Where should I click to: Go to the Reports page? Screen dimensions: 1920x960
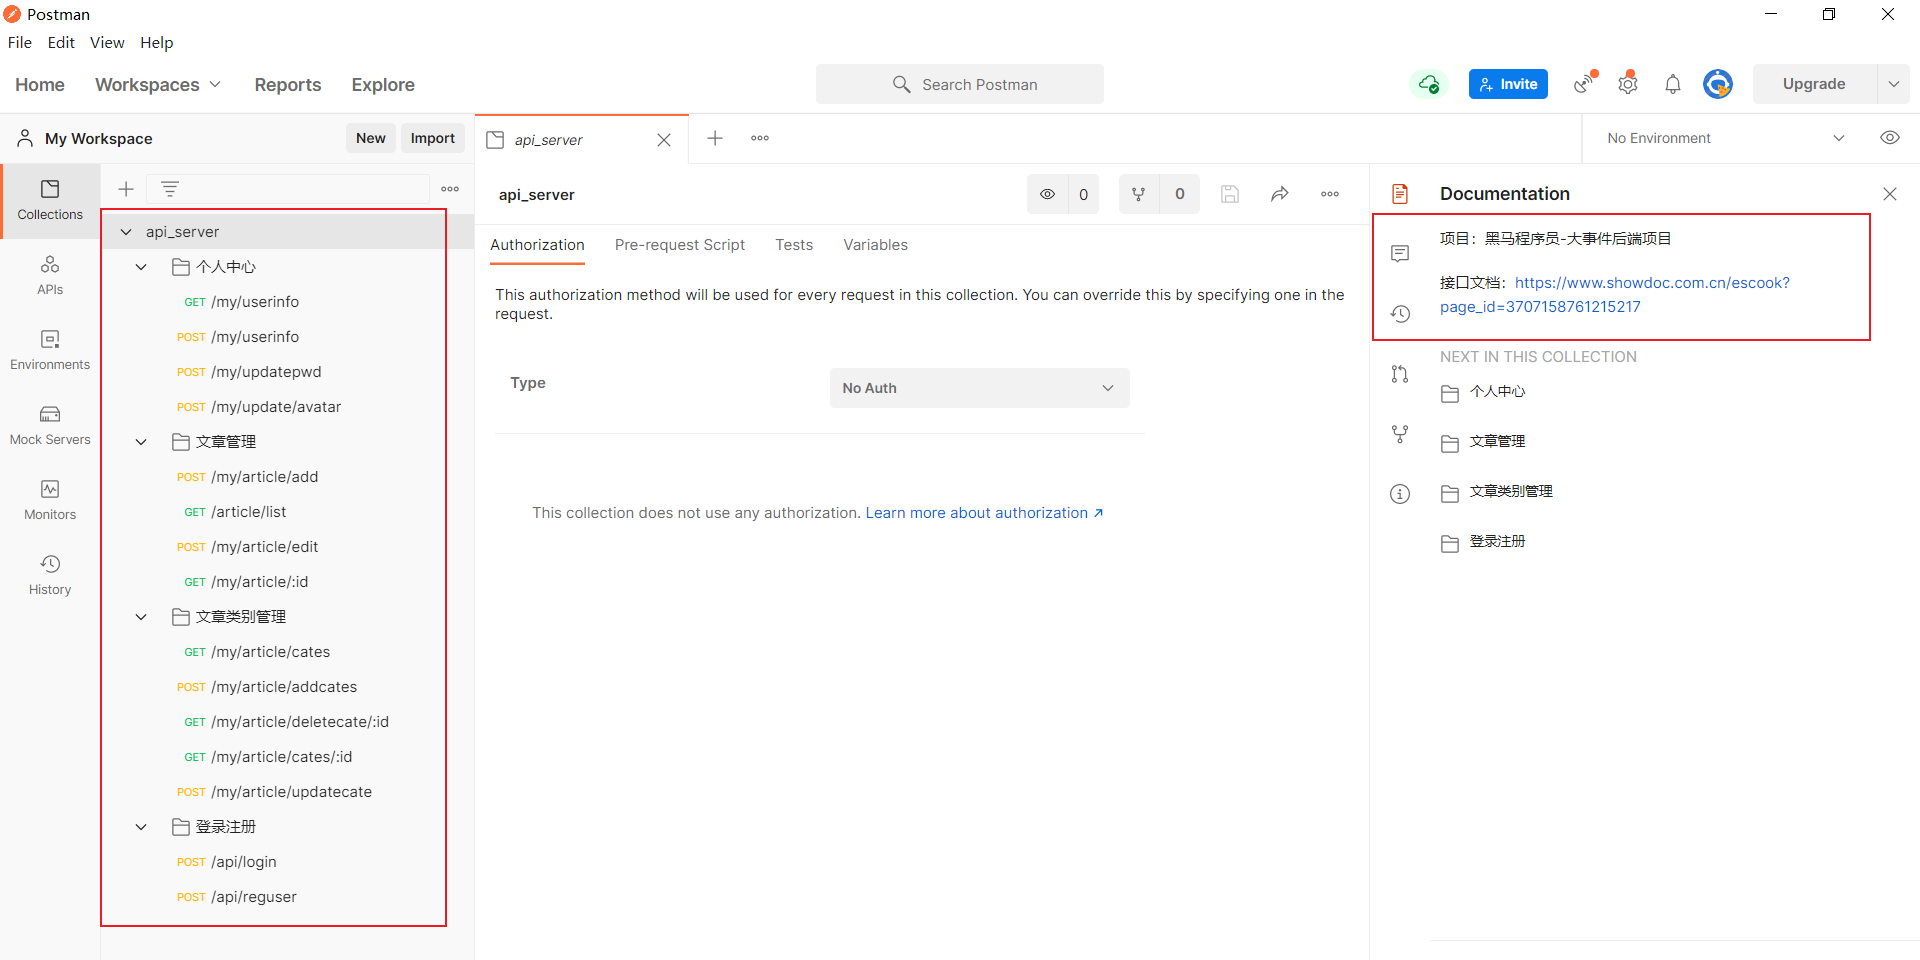(288, 85)
